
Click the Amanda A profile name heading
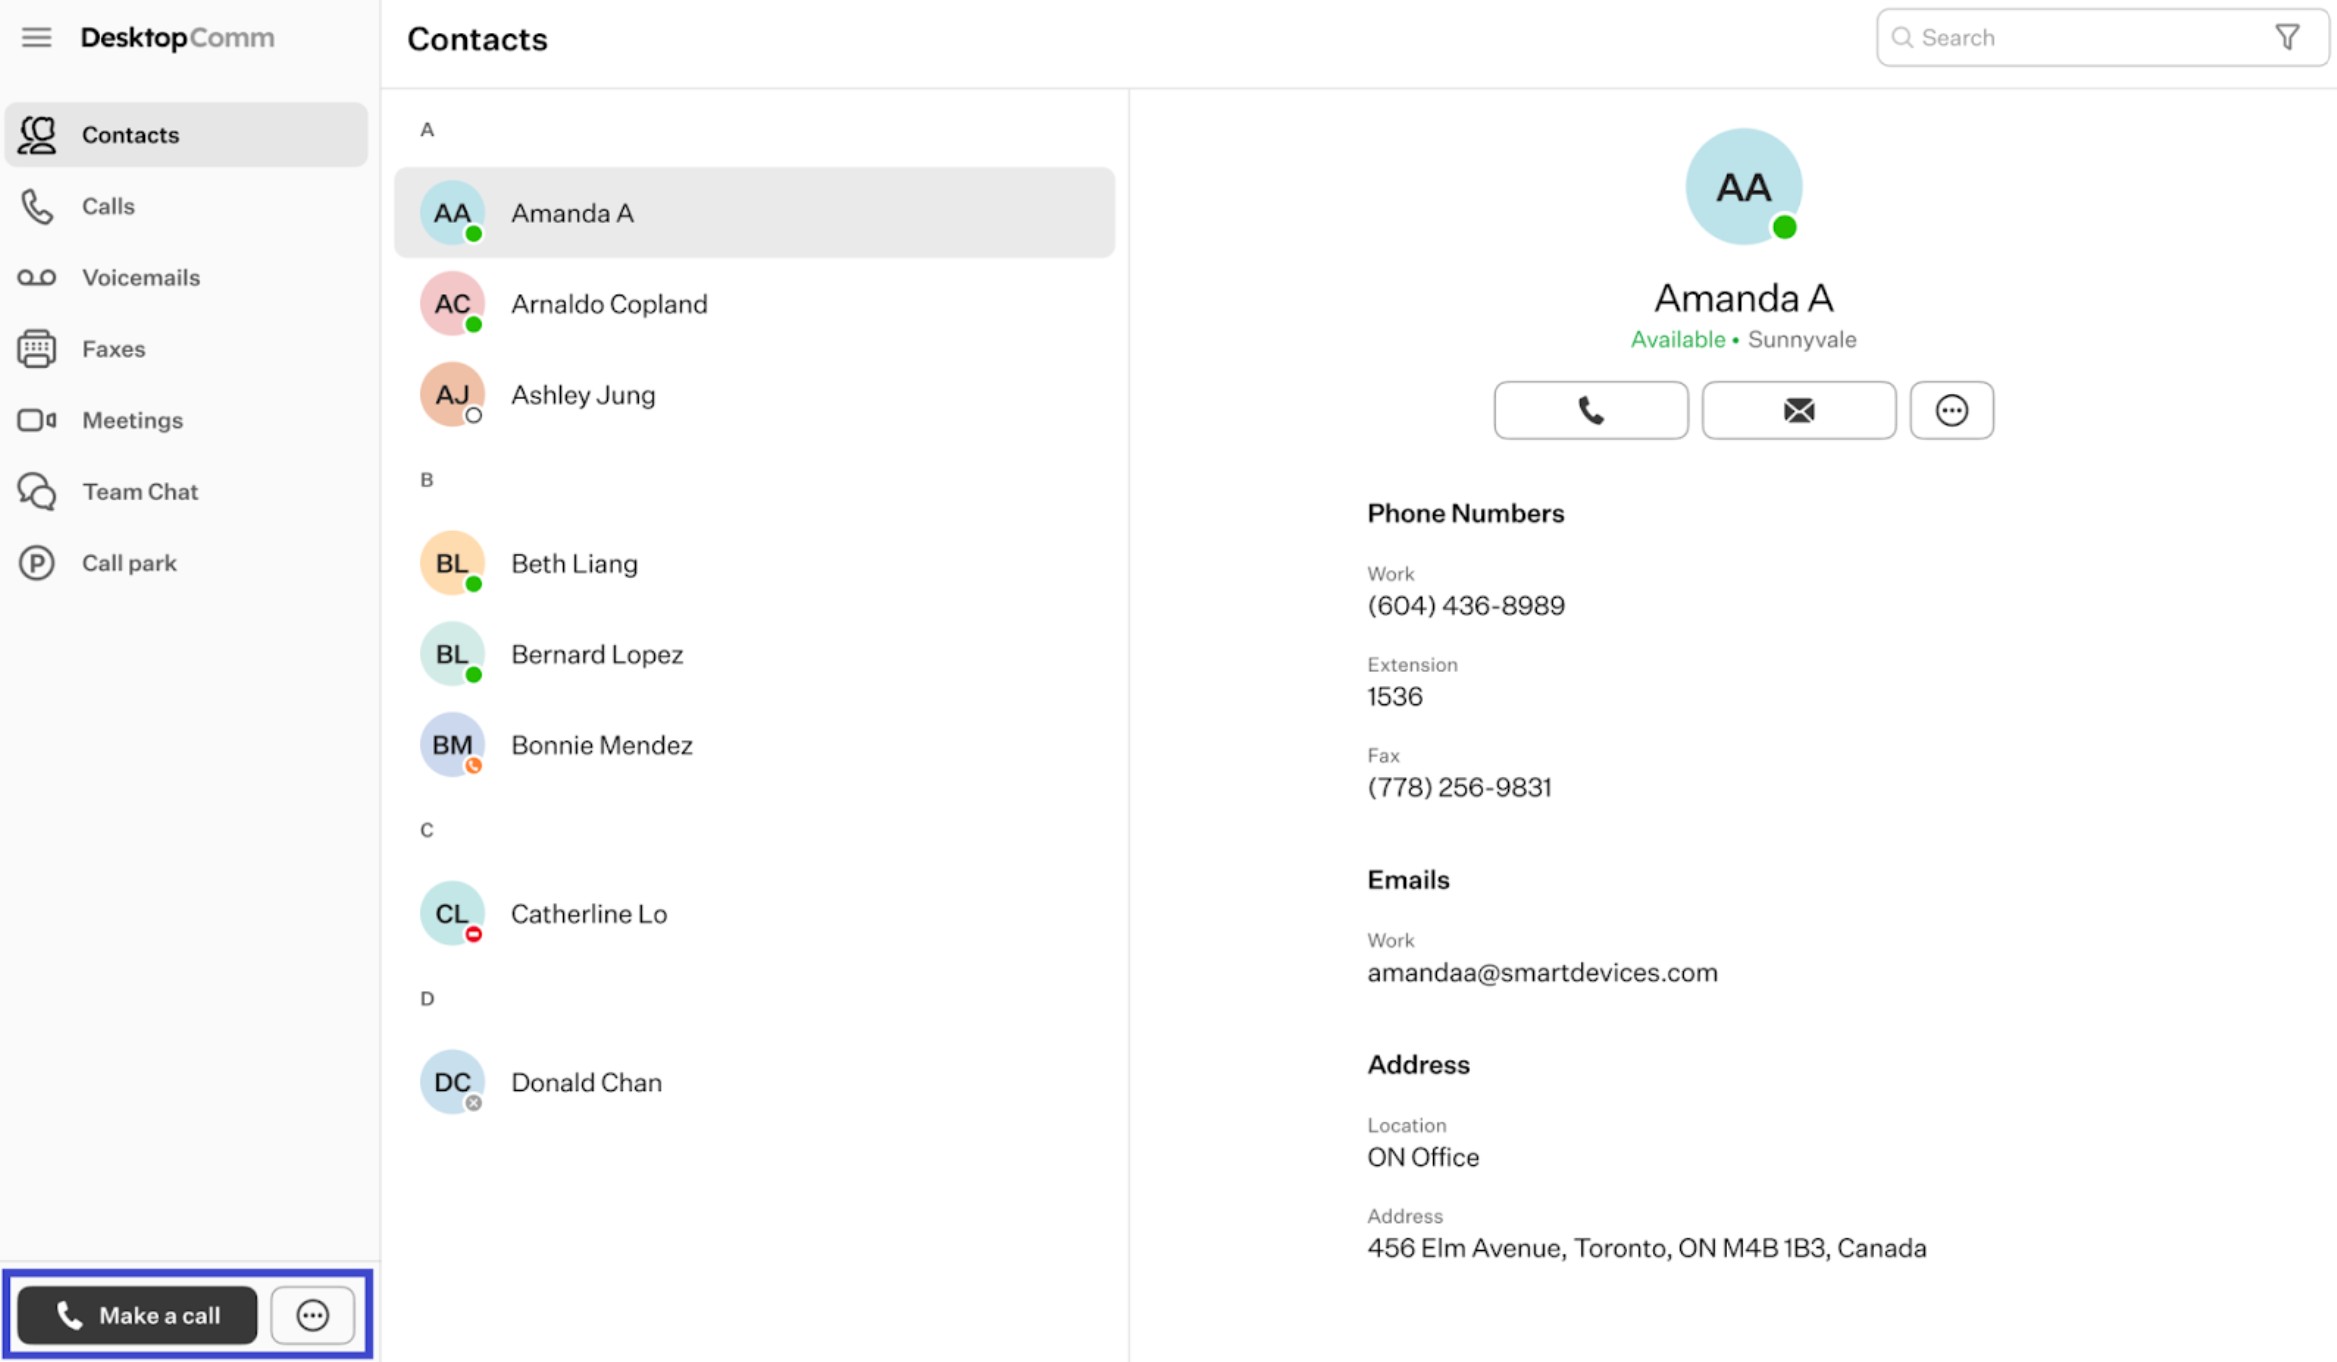(x=1743, y=298)
